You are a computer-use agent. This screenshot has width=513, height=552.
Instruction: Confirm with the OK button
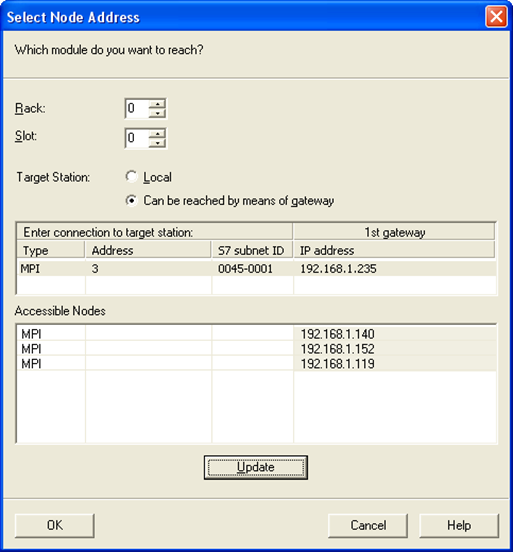coord(55,525)
